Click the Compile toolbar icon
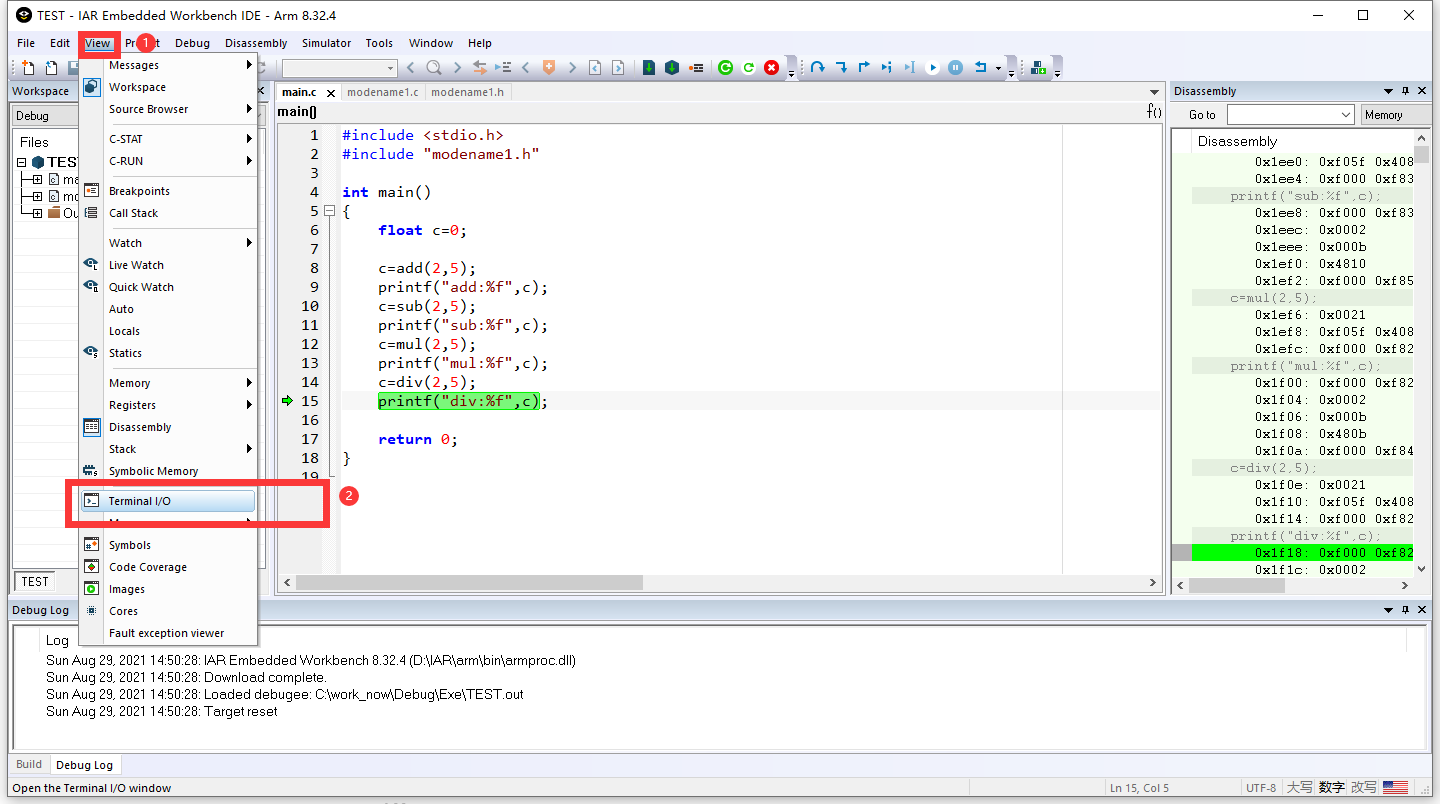1440x804 pixels. coord(649,68)
